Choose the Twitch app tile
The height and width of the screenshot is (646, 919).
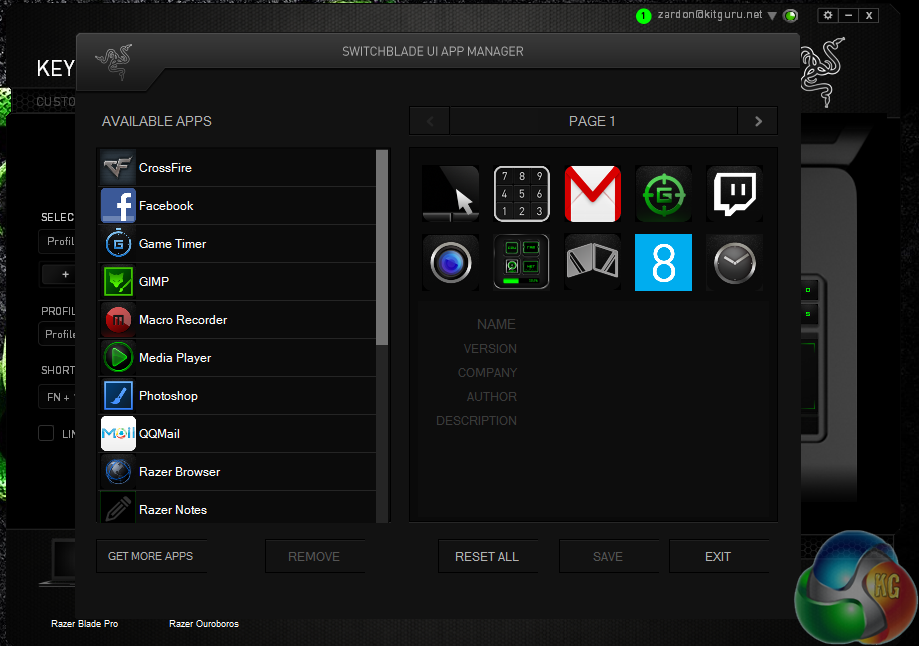click(x=734, y=193)
